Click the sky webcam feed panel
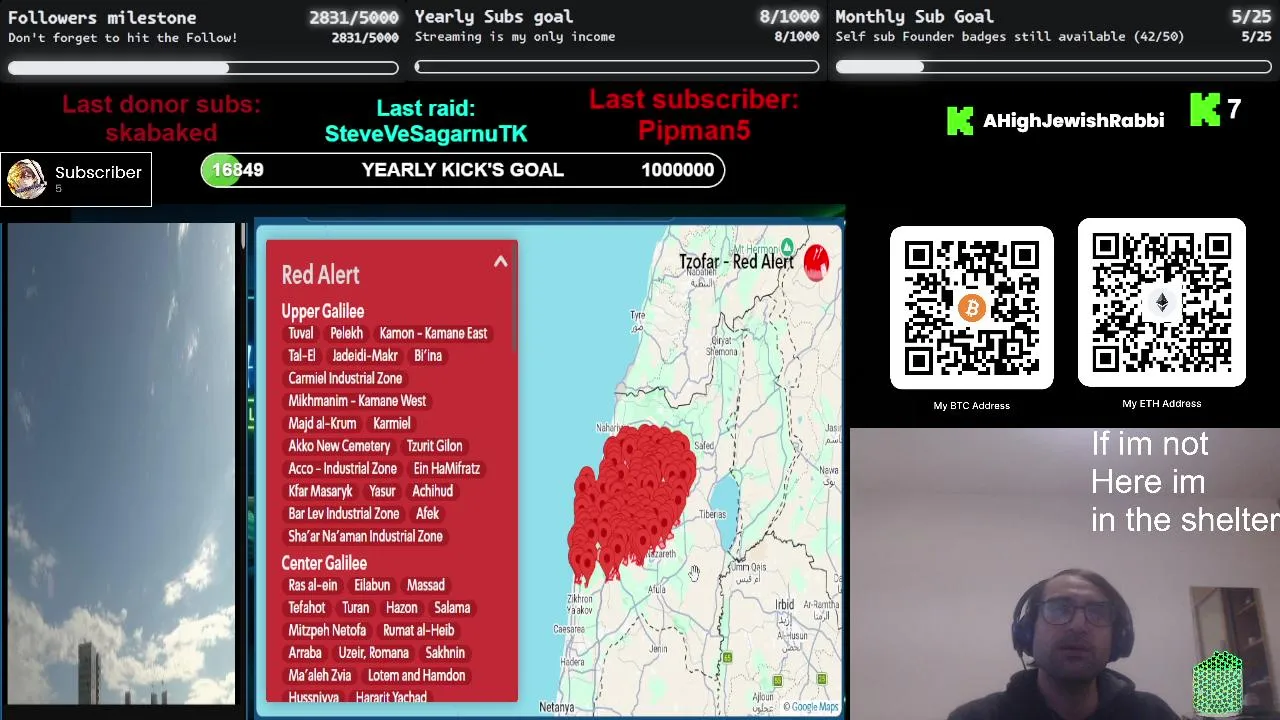 121,464
